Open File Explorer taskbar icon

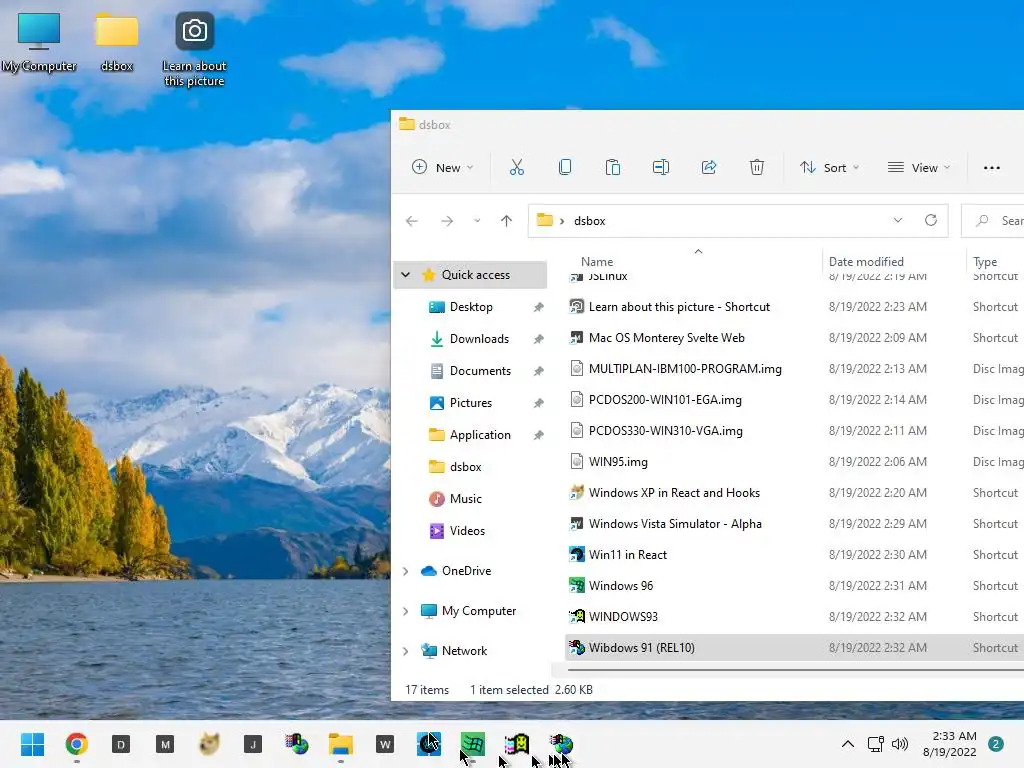341,744
